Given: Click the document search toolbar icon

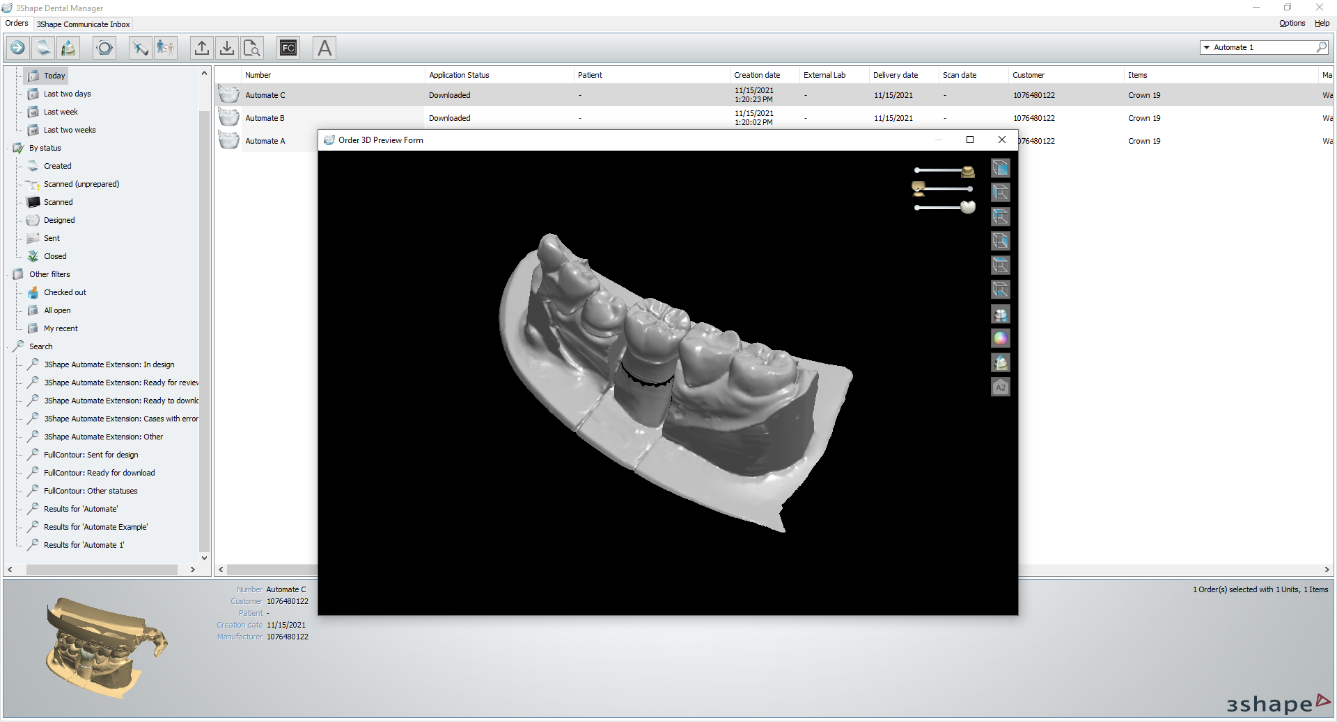Looking at the screenshot, I should pos(252,47).
